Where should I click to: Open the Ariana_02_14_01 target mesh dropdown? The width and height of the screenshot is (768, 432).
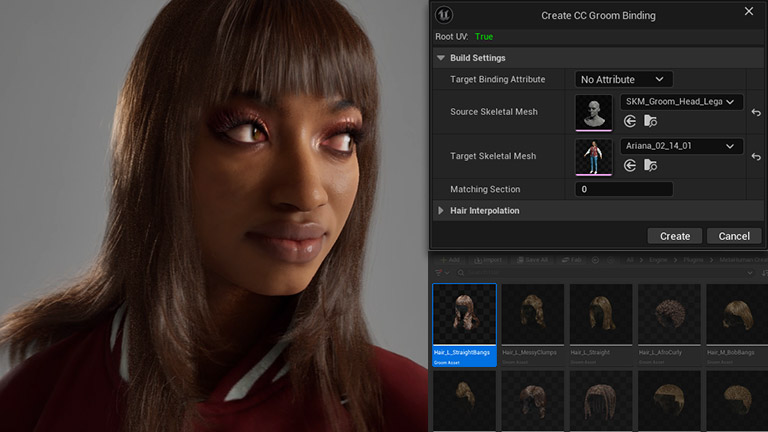coord(681,146)
